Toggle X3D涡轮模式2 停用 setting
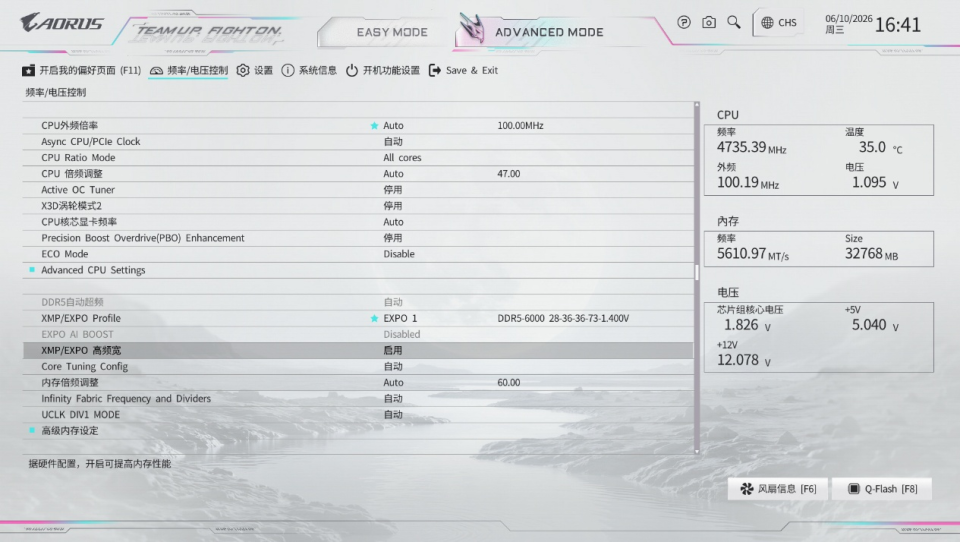 pyautogui.click(x=393, y=206)
